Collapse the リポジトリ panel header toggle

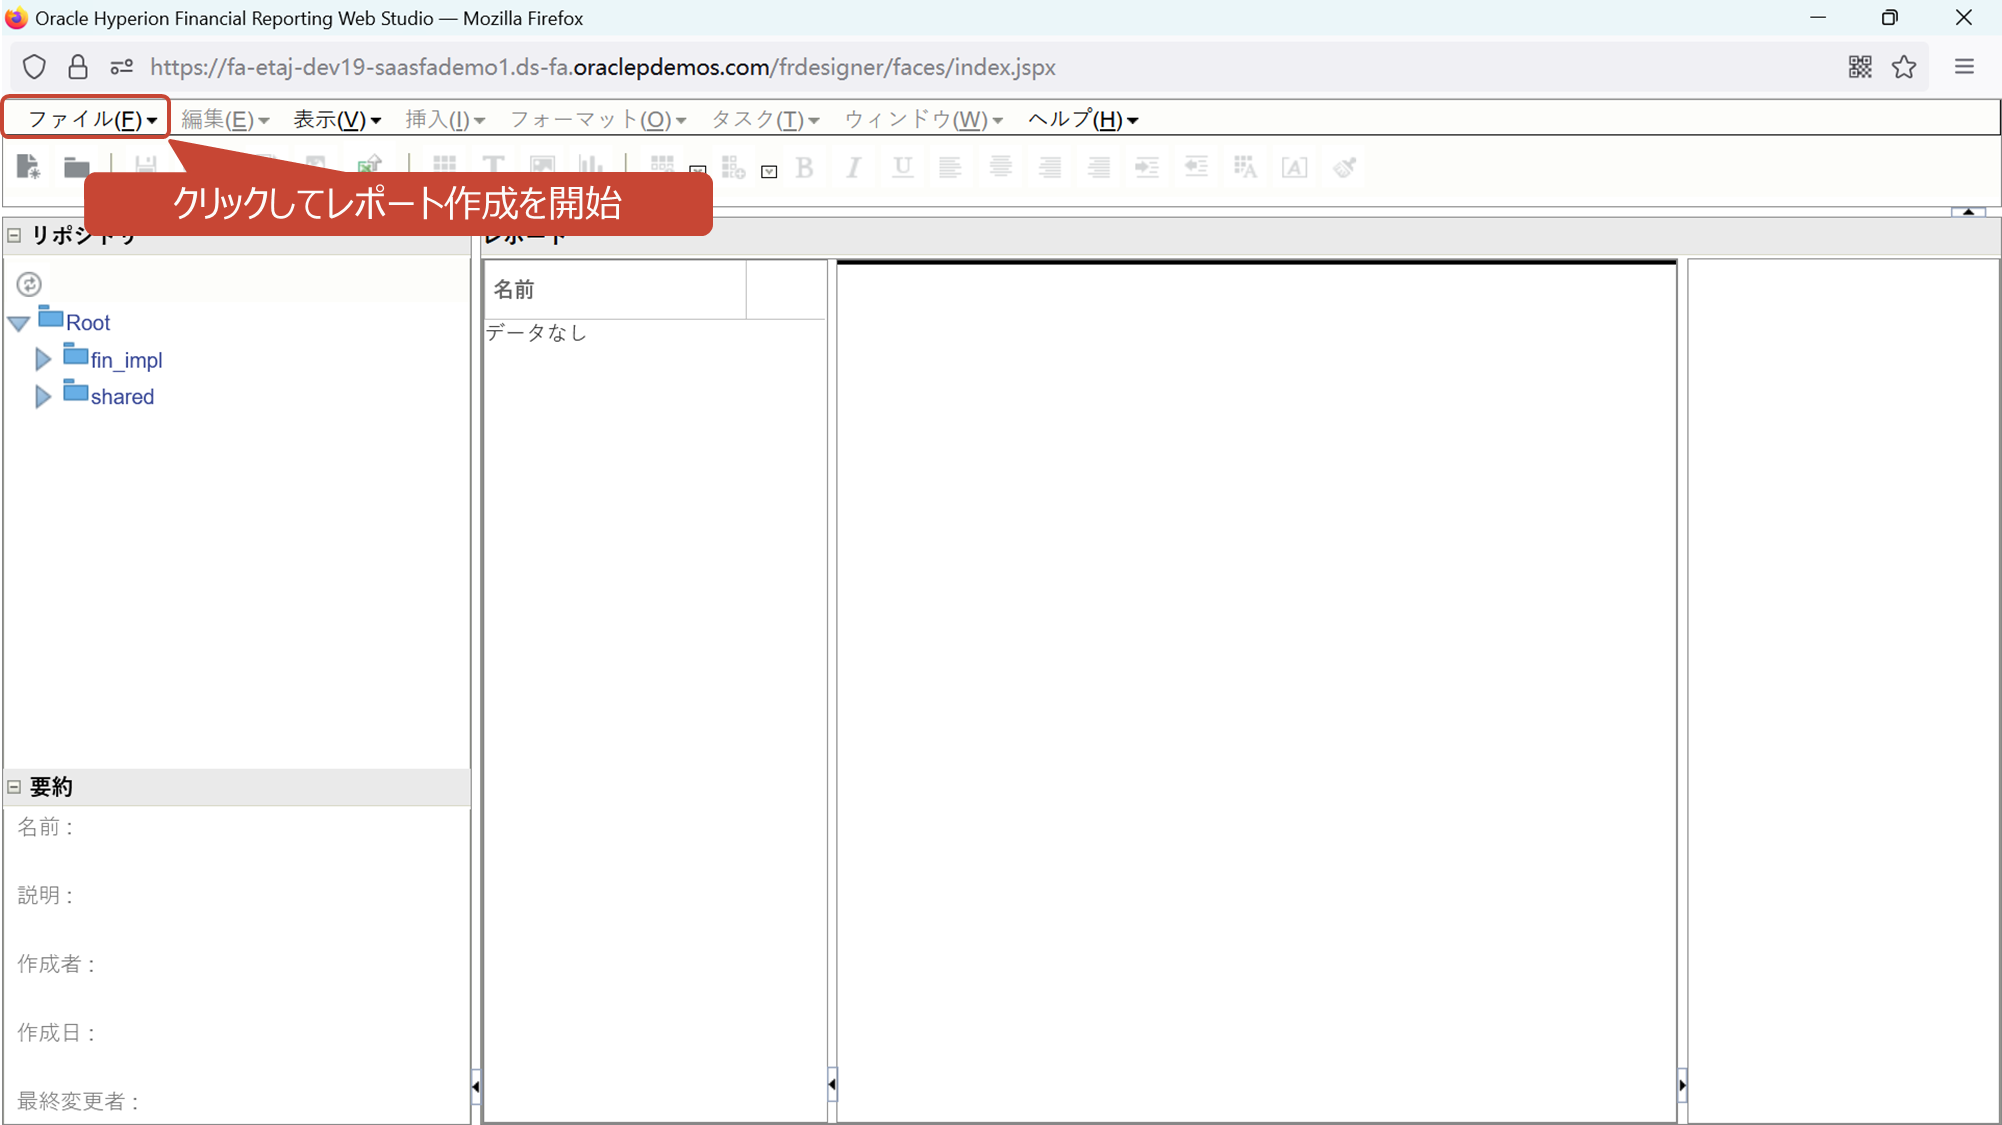[14, 235]
